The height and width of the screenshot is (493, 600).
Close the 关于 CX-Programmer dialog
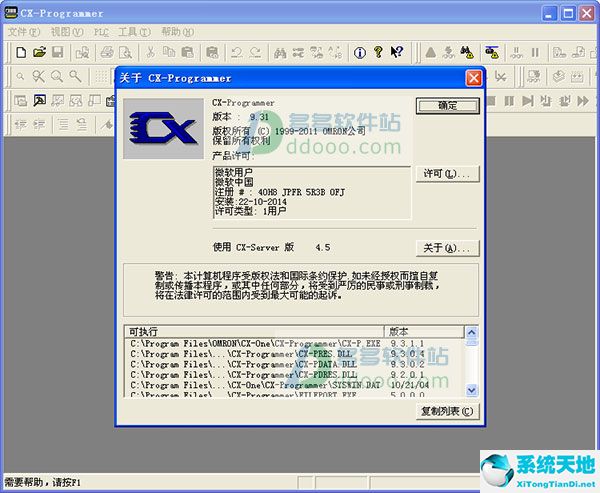pos(474,78)
